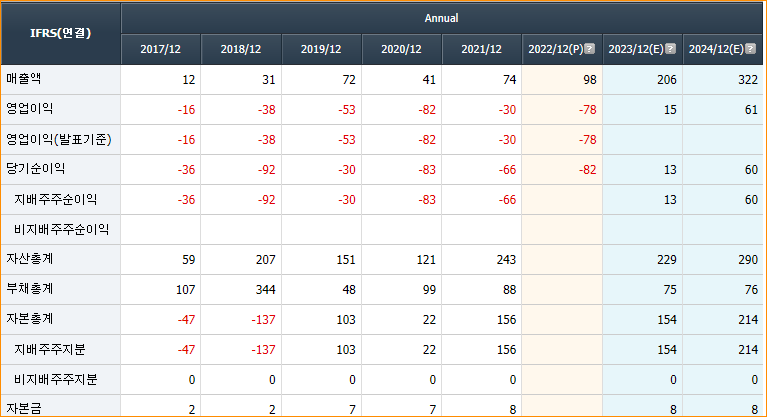Click the 2024/12(E) column header text
Viewport: 767px width, 417px height.
point(716,49)
